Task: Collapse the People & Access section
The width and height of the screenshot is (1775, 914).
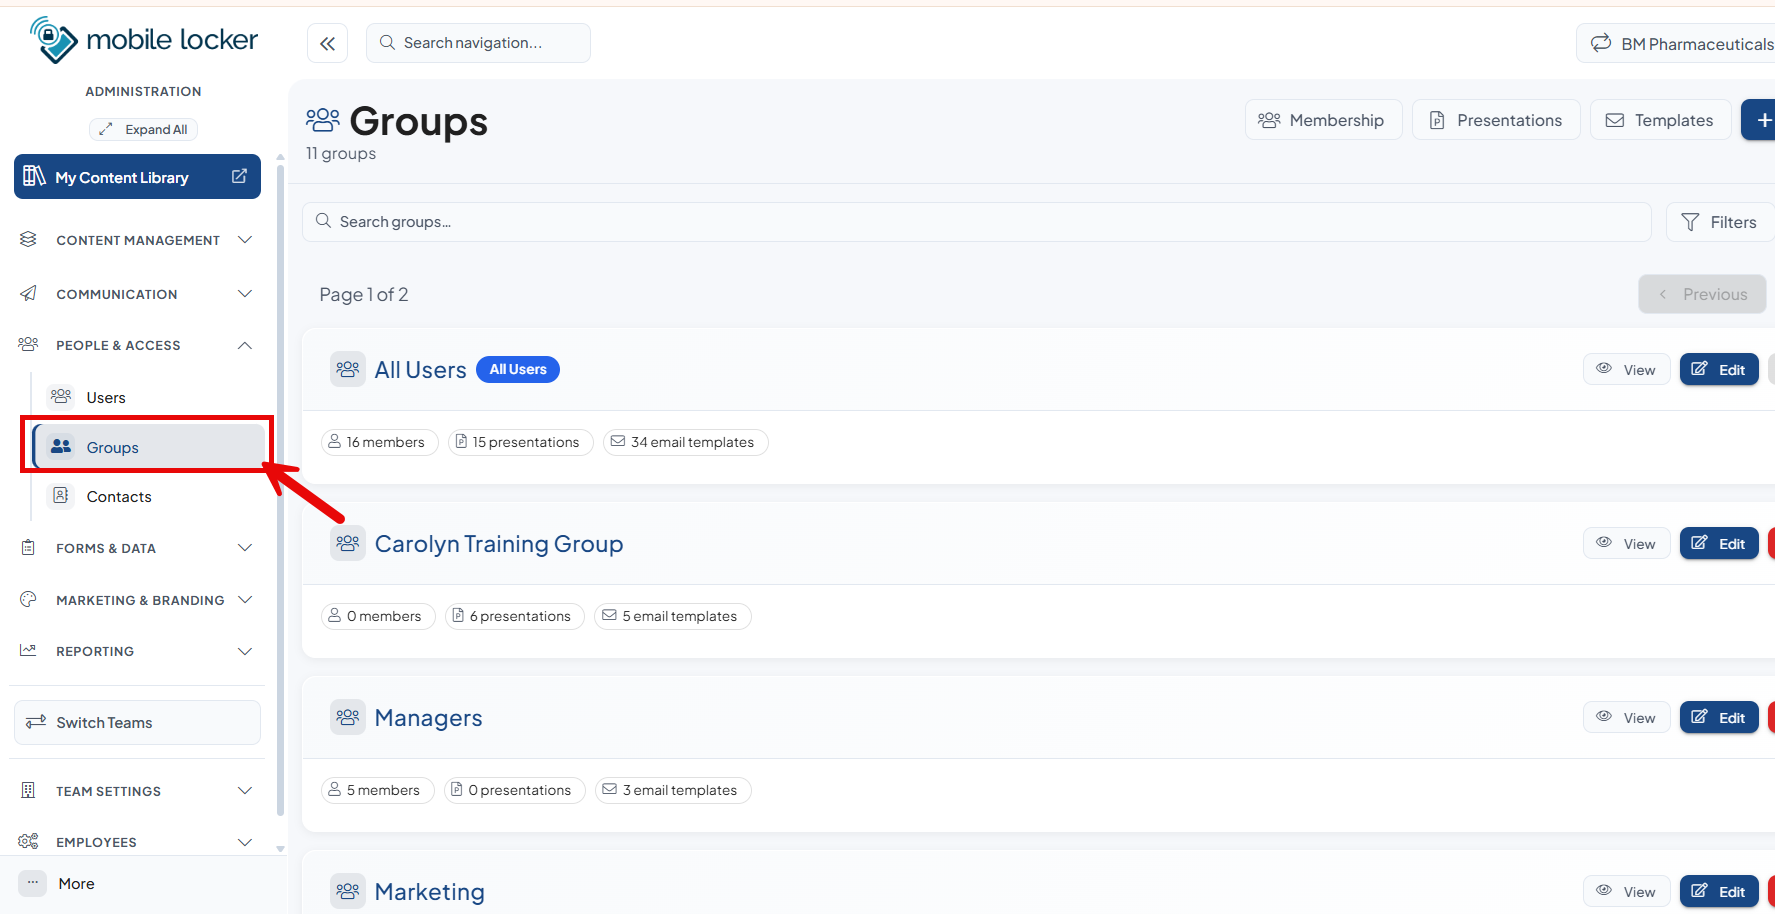Action: click(x=137, y=345)
